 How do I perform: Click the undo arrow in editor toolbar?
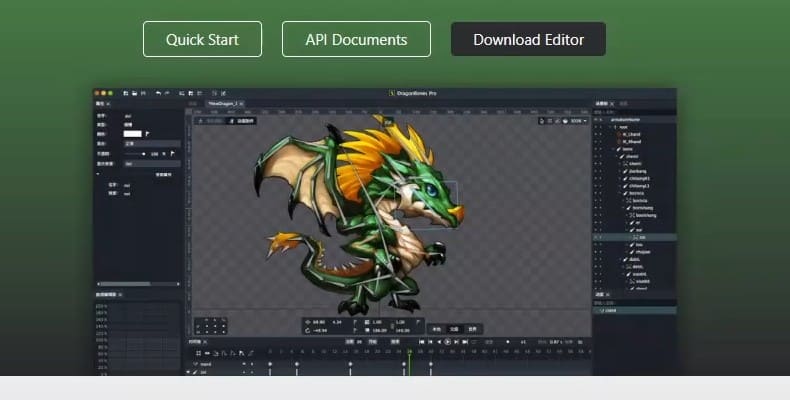[157, 93]
